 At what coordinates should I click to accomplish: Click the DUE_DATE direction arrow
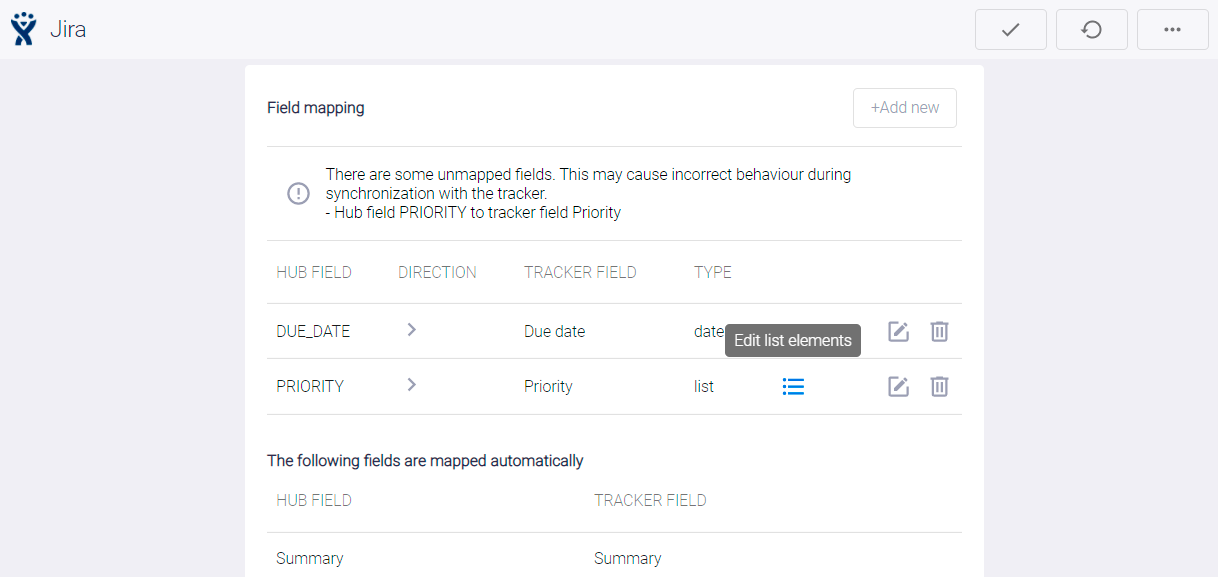pyautogui.click(x=411, y=330)
